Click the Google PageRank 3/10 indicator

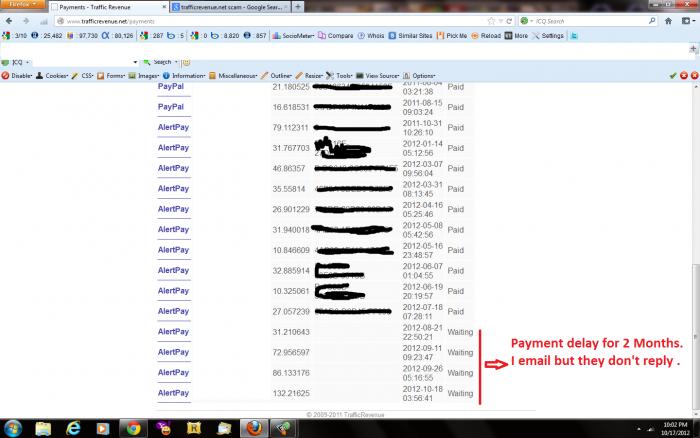coord(15,36)
